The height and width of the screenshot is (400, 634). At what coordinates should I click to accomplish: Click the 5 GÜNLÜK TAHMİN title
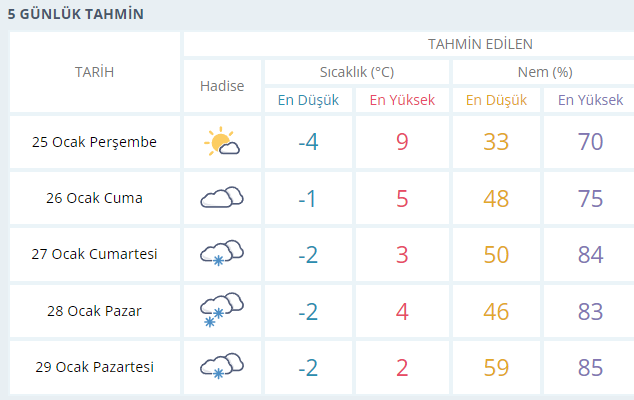pos(75,14)
